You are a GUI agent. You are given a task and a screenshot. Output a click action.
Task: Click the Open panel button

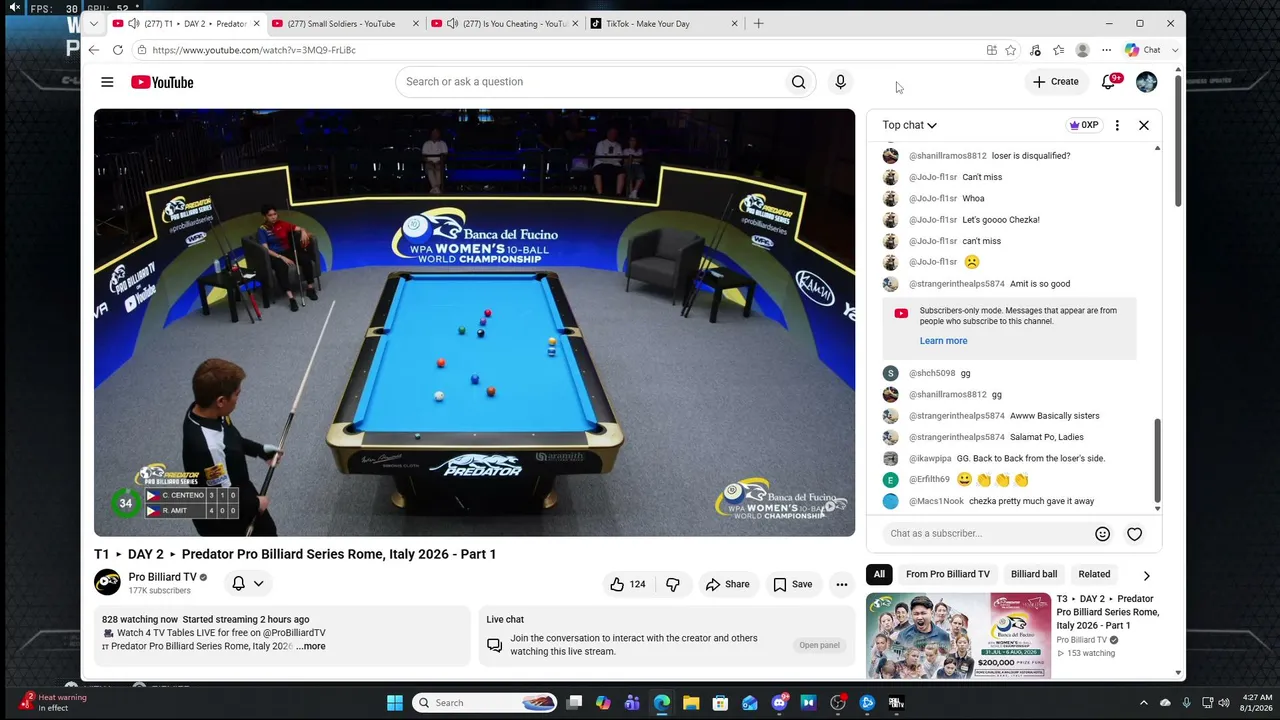[819, 645]
